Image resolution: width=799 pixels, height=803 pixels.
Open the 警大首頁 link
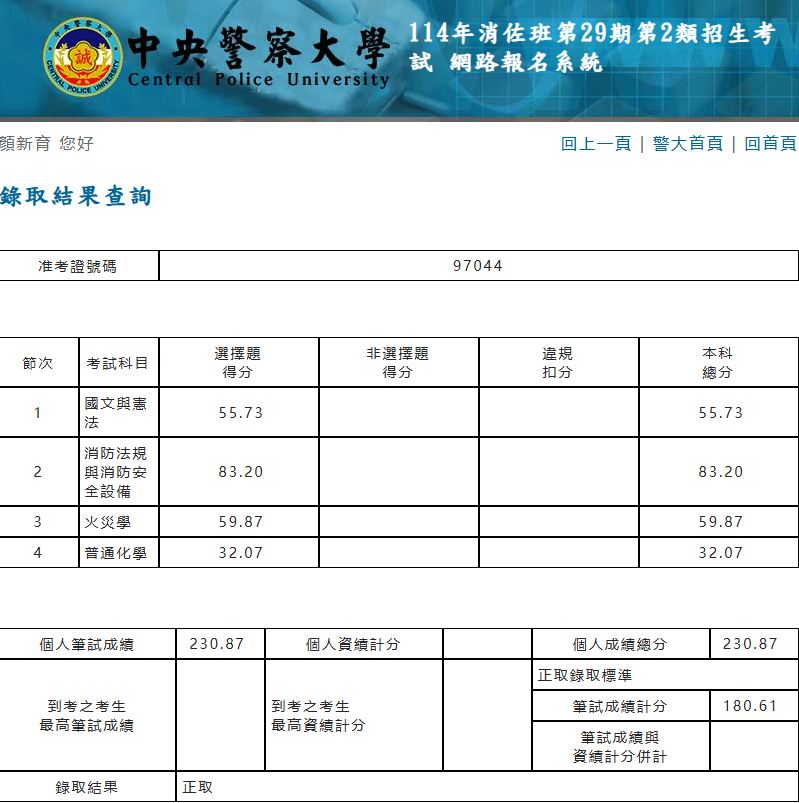(x=687, y=144)
